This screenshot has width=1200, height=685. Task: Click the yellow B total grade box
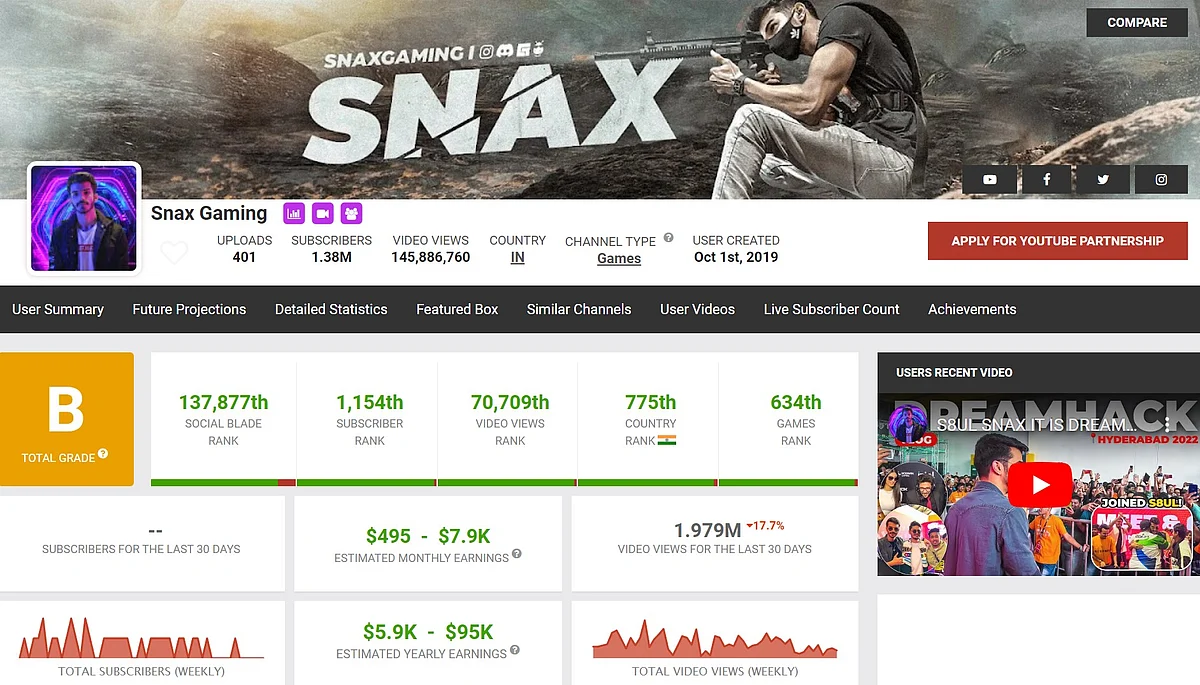(x=67, y=419)
